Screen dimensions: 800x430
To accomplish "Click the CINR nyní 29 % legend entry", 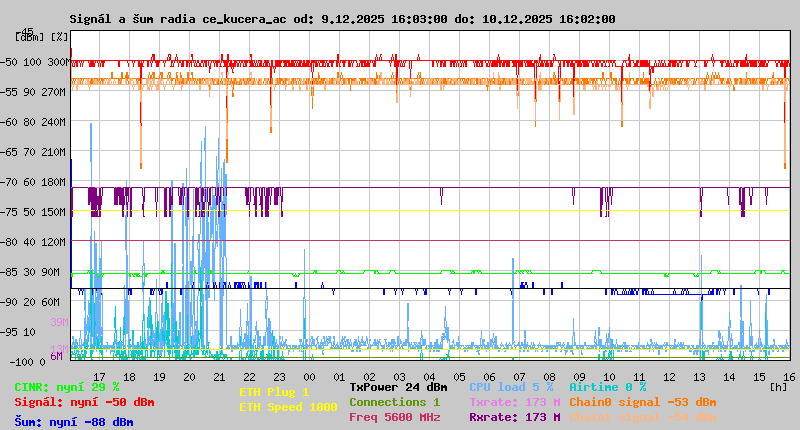I will tap(67, 387).
